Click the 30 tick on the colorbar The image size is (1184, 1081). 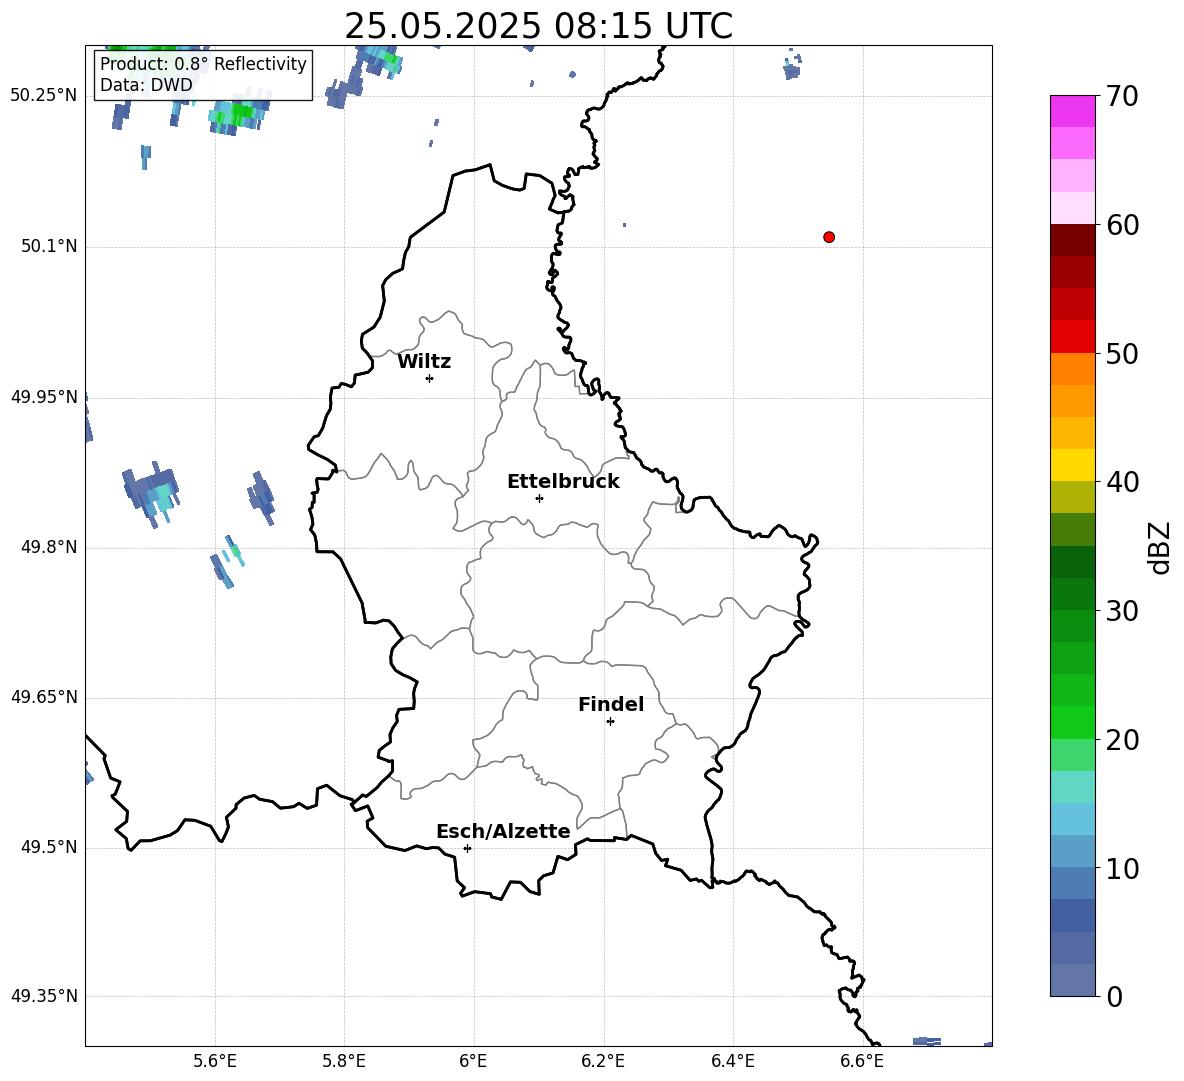pyautogui.click(x=1122, y=611)
